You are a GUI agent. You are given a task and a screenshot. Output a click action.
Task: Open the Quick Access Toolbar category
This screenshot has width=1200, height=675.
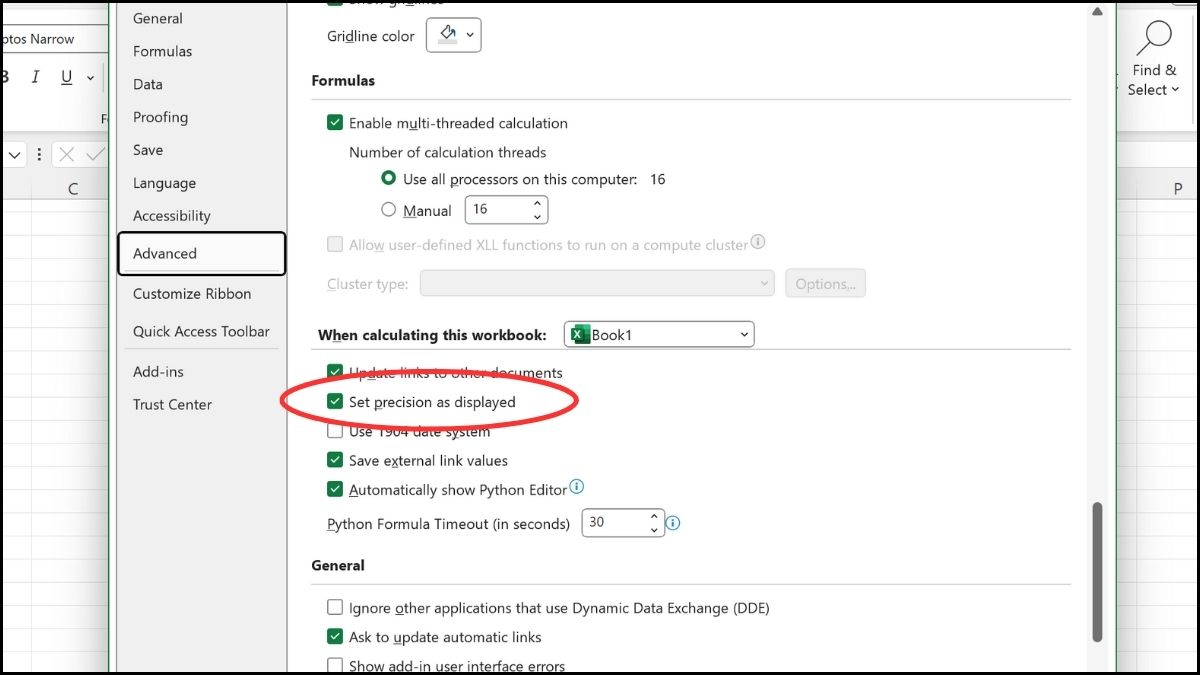click(201, 331)
